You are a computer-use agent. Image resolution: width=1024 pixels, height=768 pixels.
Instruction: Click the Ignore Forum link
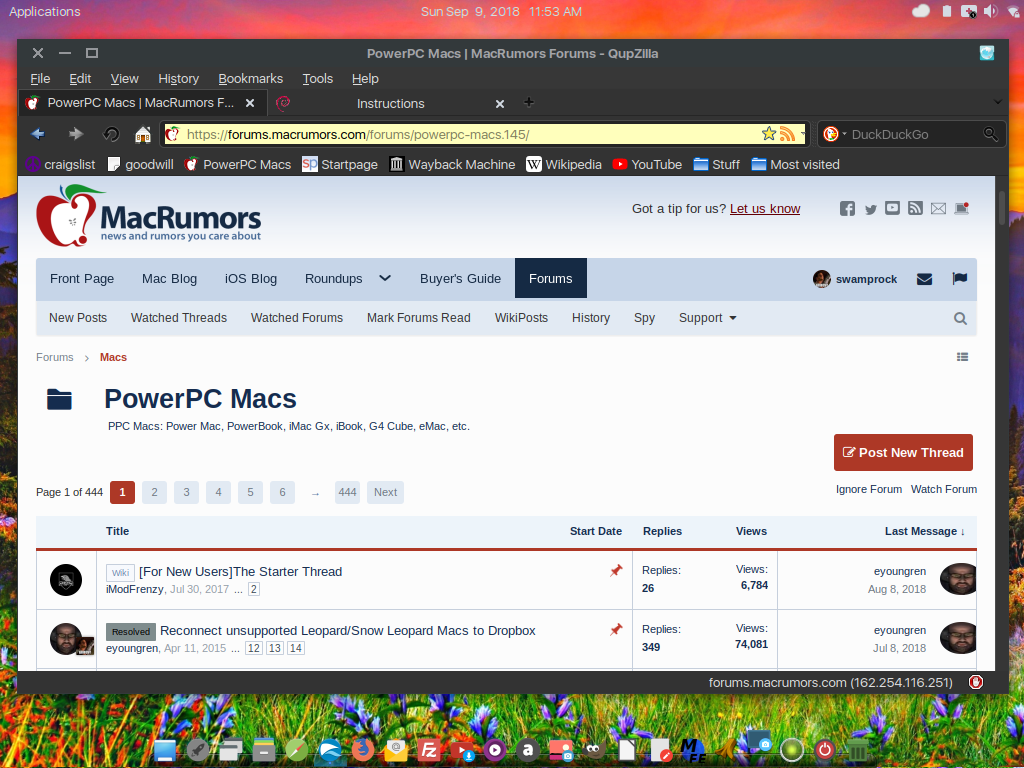tap(869, 489)
